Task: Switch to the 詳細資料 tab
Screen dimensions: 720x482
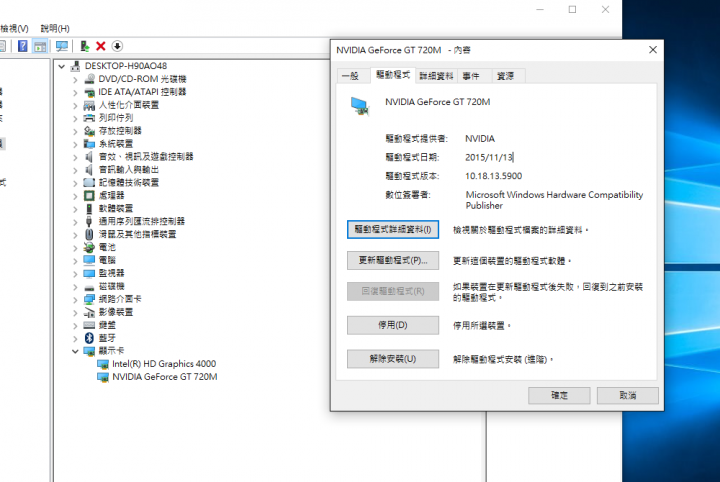Action: pyautogui.click(x=436, y=76)
